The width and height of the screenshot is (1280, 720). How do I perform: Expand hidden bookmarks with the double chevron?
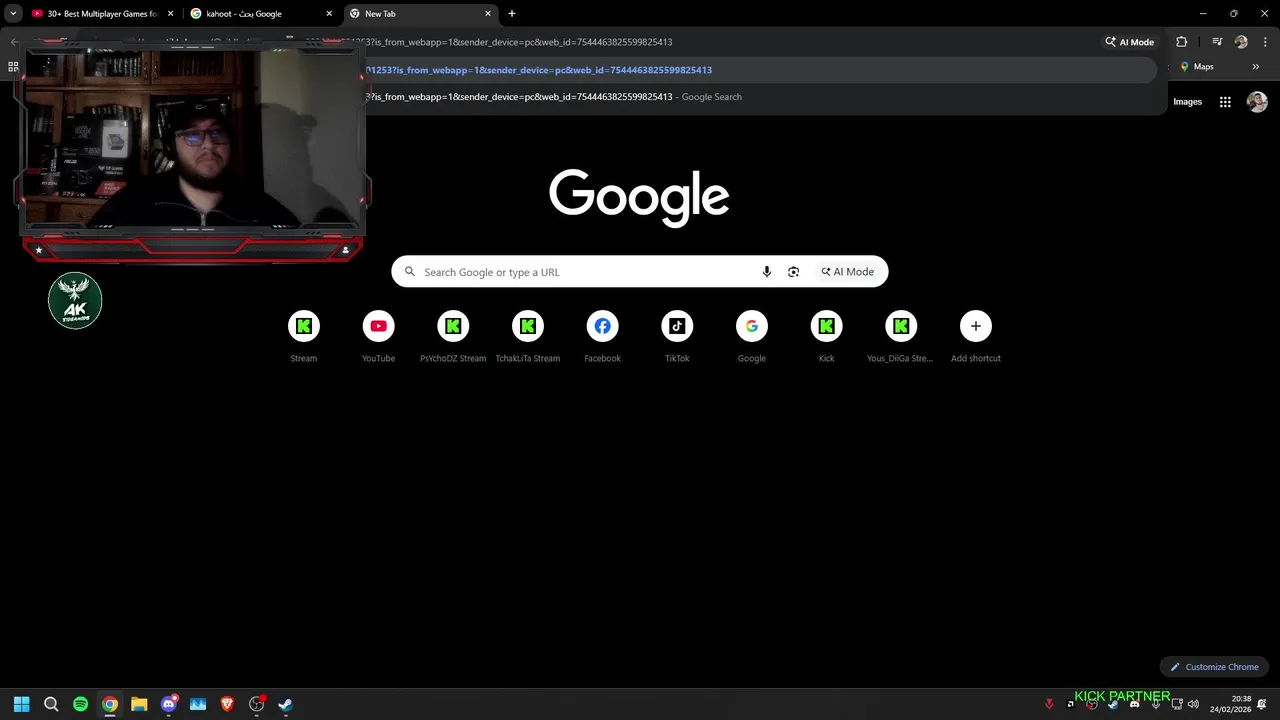pyautogui.click(x=1255, y=67)
